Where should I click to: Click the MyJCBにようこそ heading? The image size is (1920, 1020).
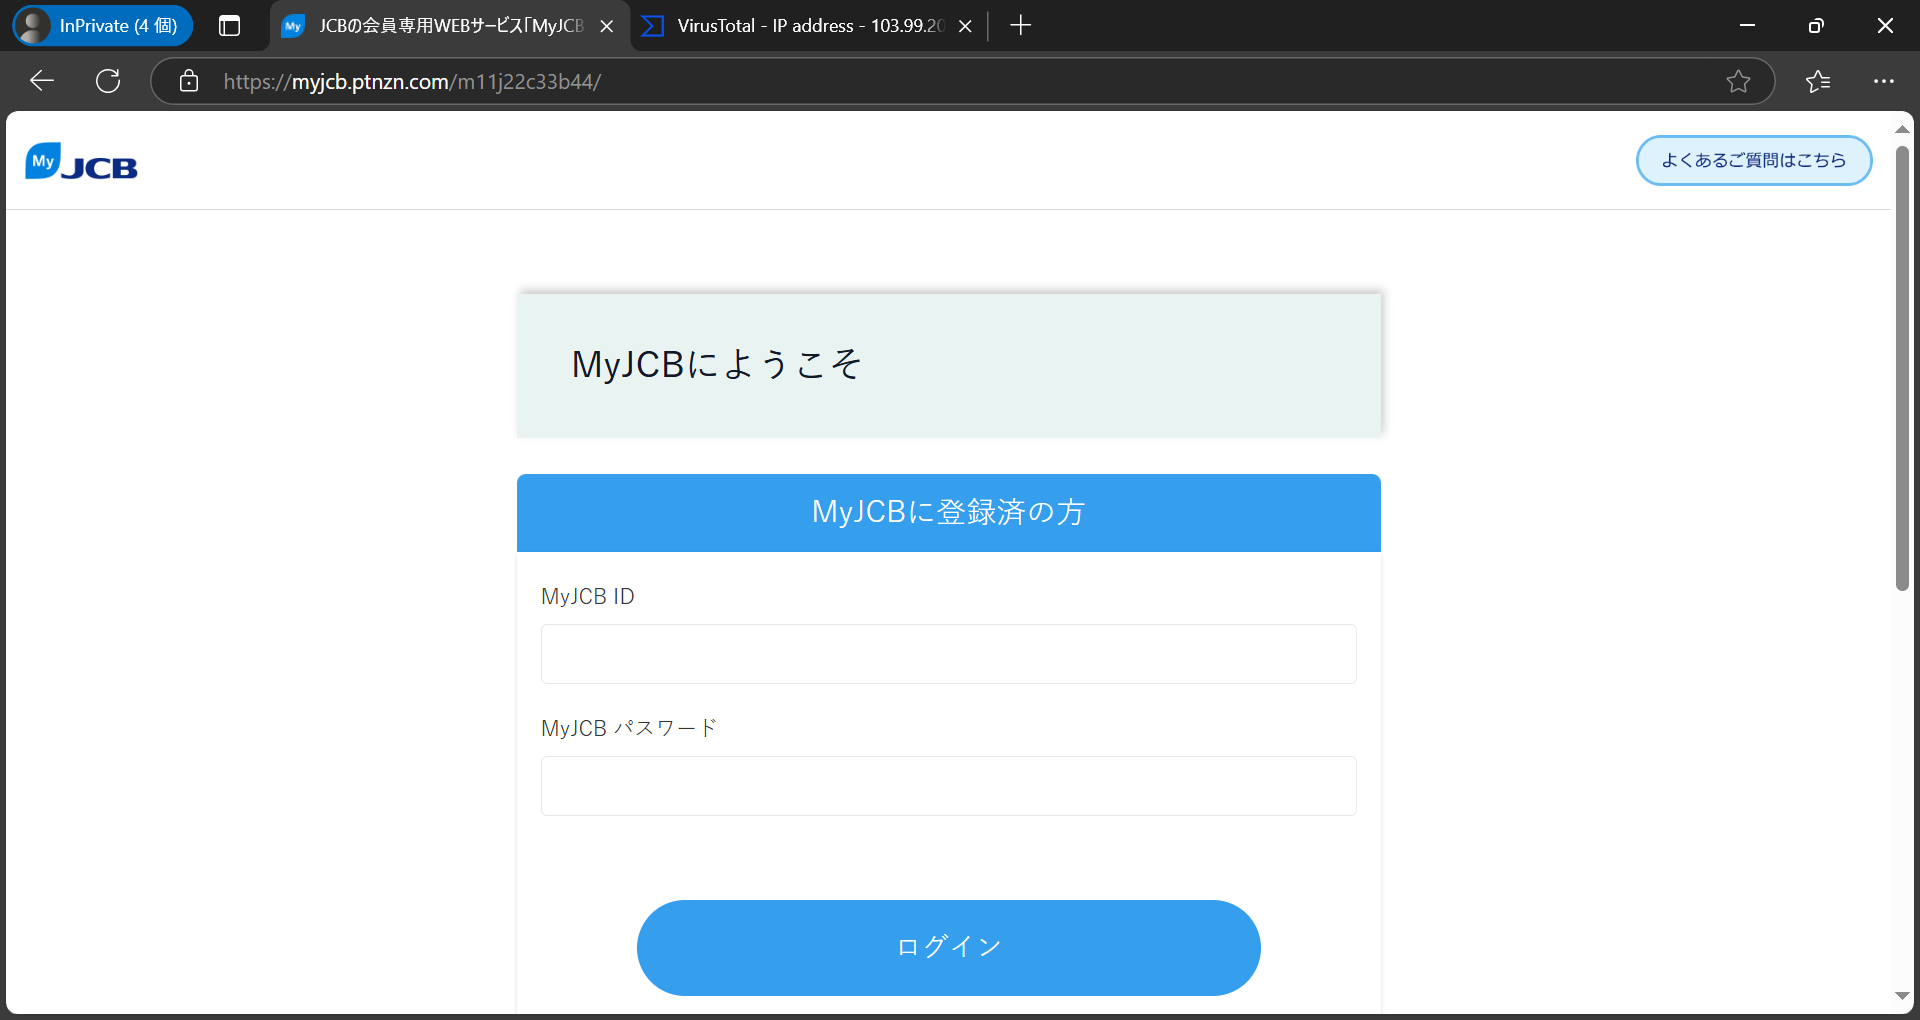pyautogui.click(x=716, y=364)
